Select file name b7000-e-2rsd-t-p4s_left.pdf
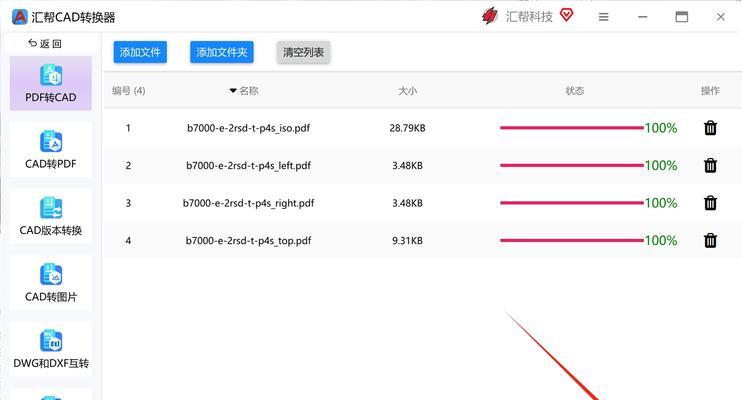The width and height of the screenshot is (742, 400). pyautogui.click(x=248, y=165)
